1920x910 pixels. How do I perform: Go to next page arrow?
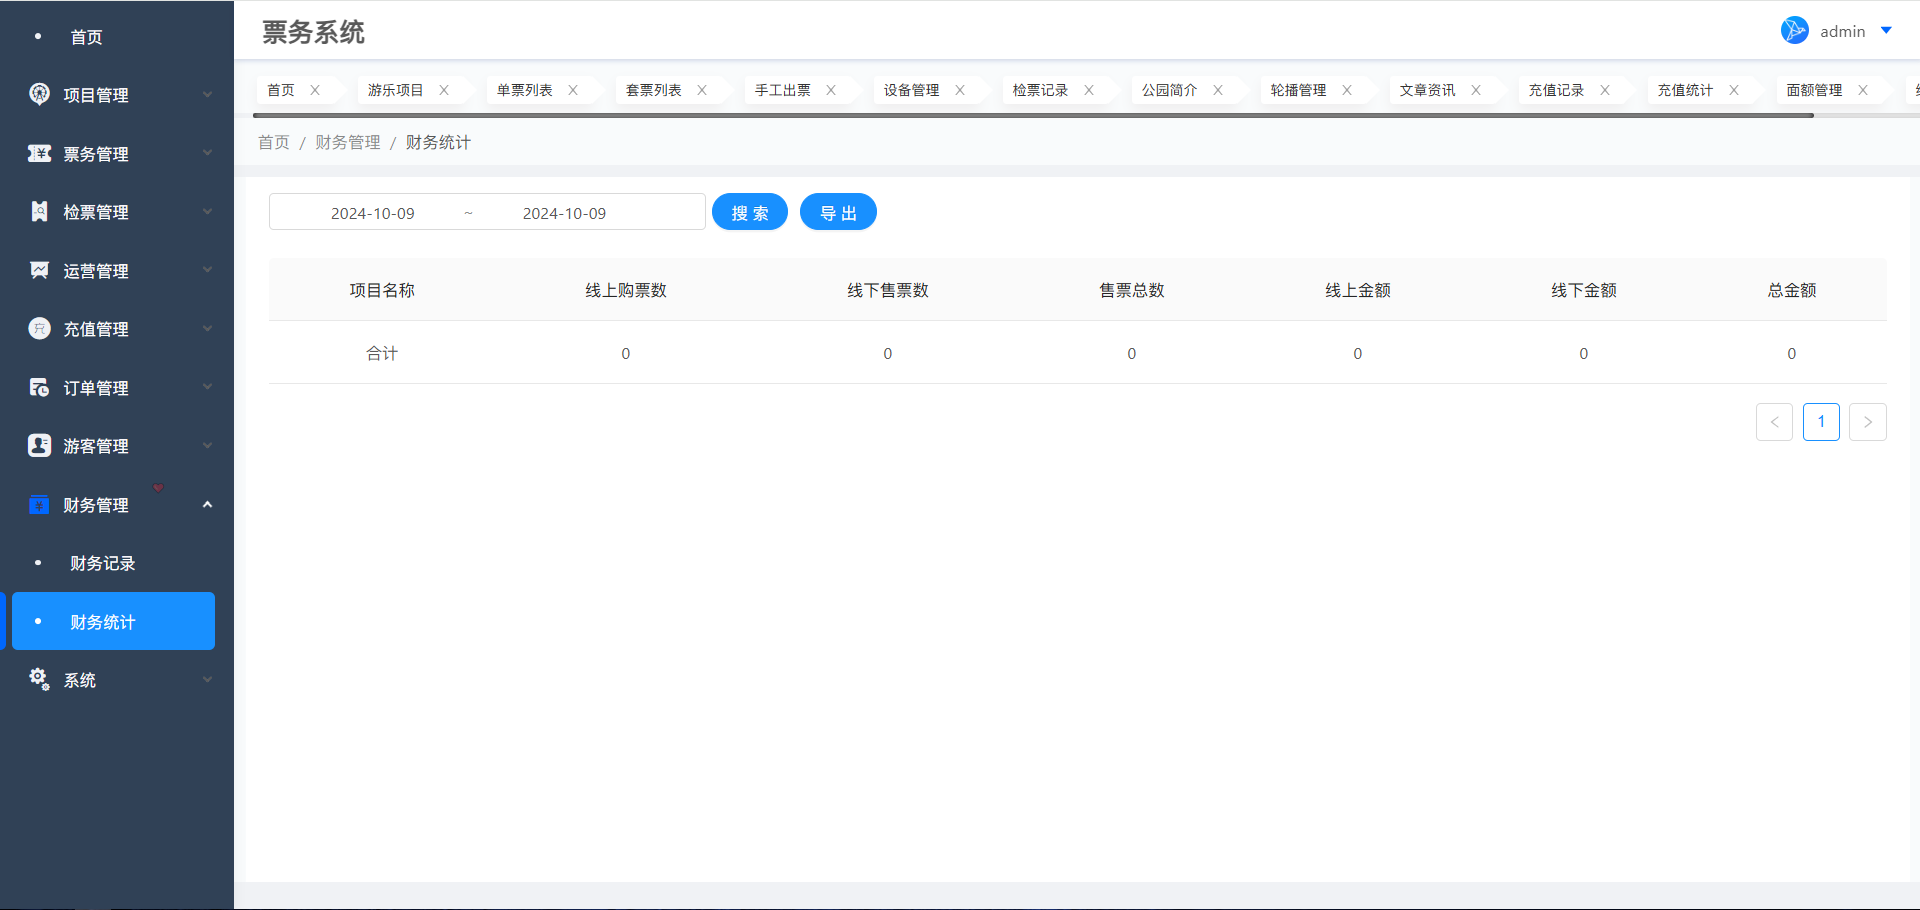(1868, 422)
